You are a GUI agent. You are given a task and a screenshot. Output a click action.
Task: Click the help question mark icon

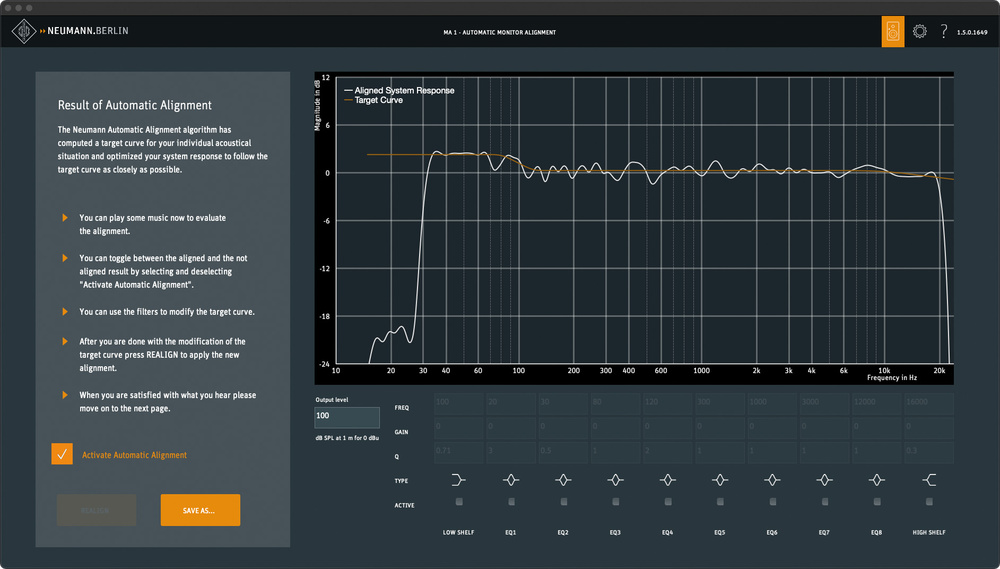click(943, 32)
